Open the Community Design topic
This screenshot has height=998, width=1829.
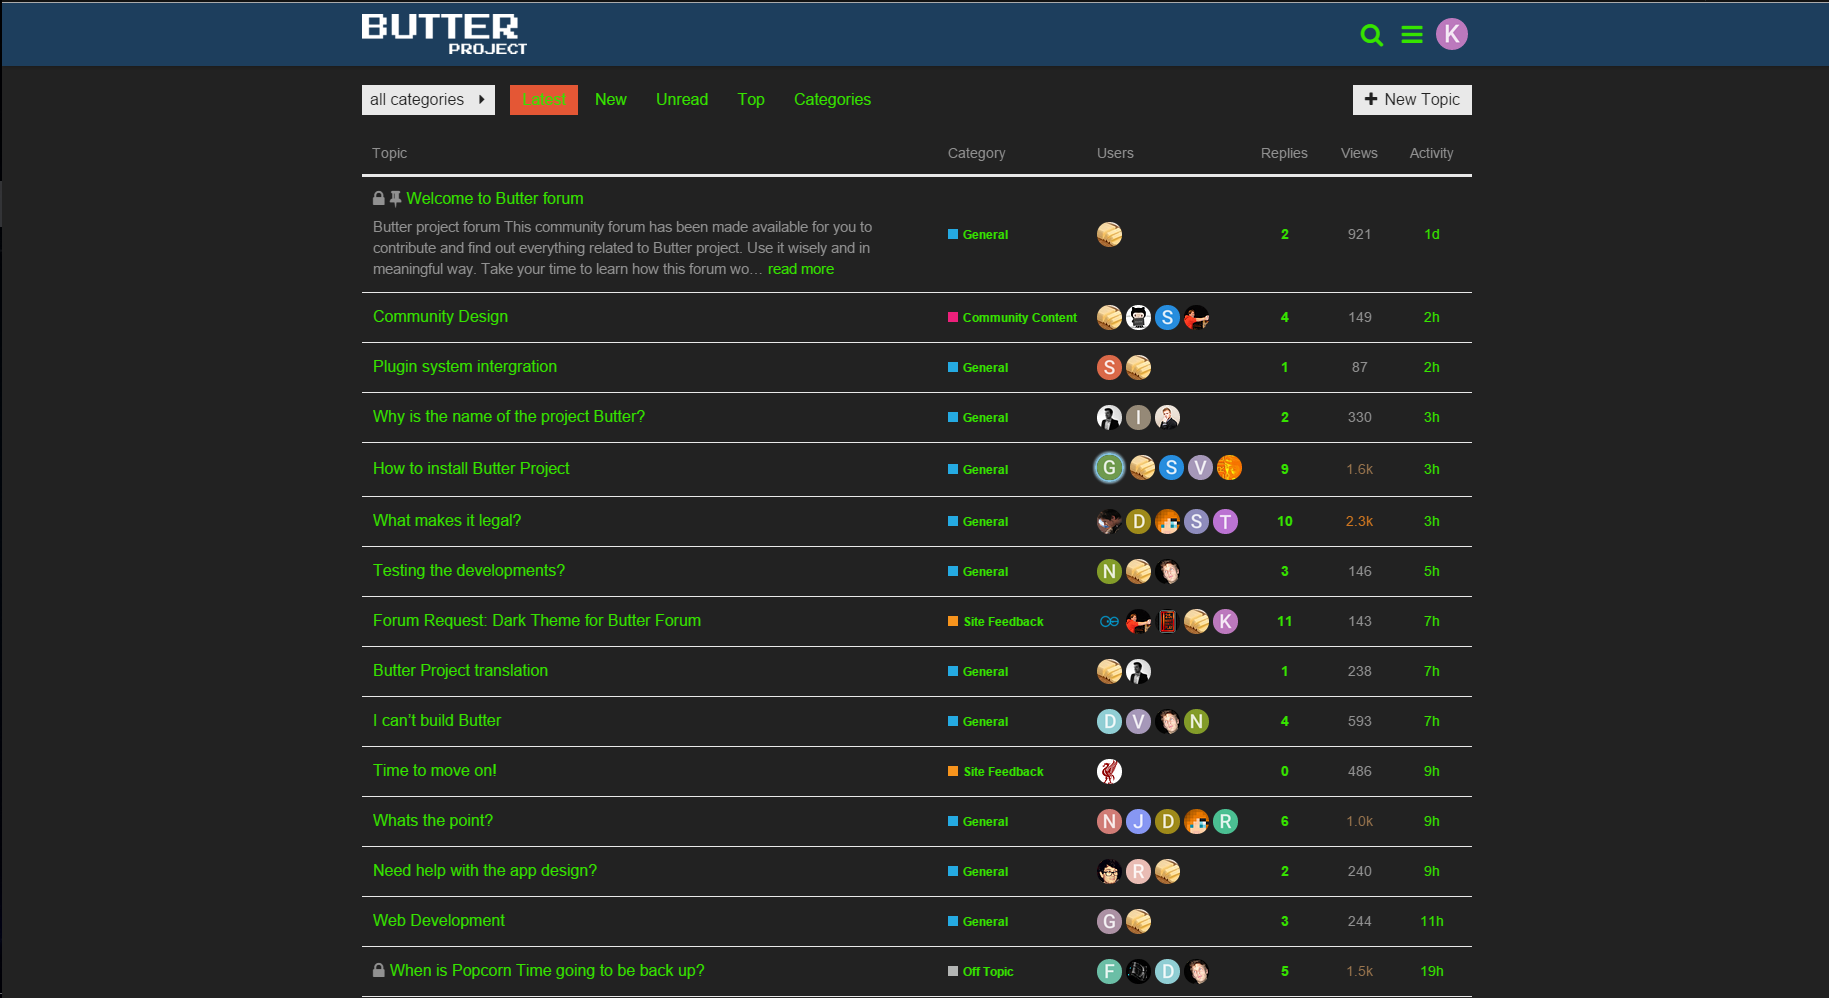pos(440,316)
